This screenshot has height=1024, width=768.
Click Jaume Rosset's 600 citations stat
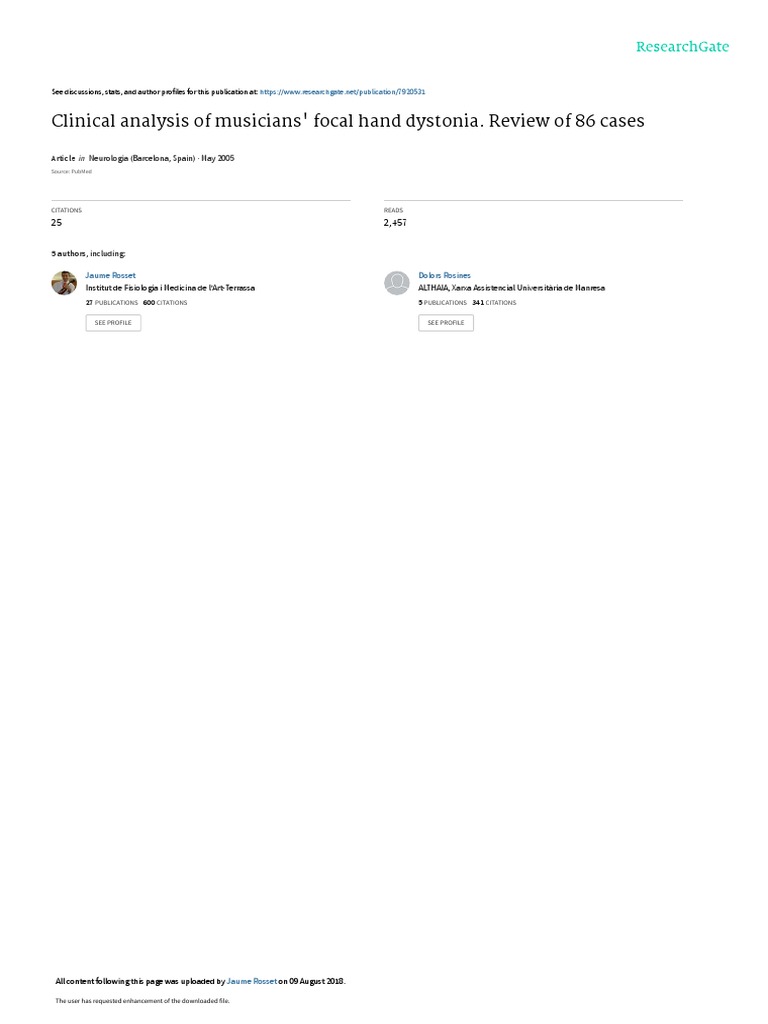165,302
